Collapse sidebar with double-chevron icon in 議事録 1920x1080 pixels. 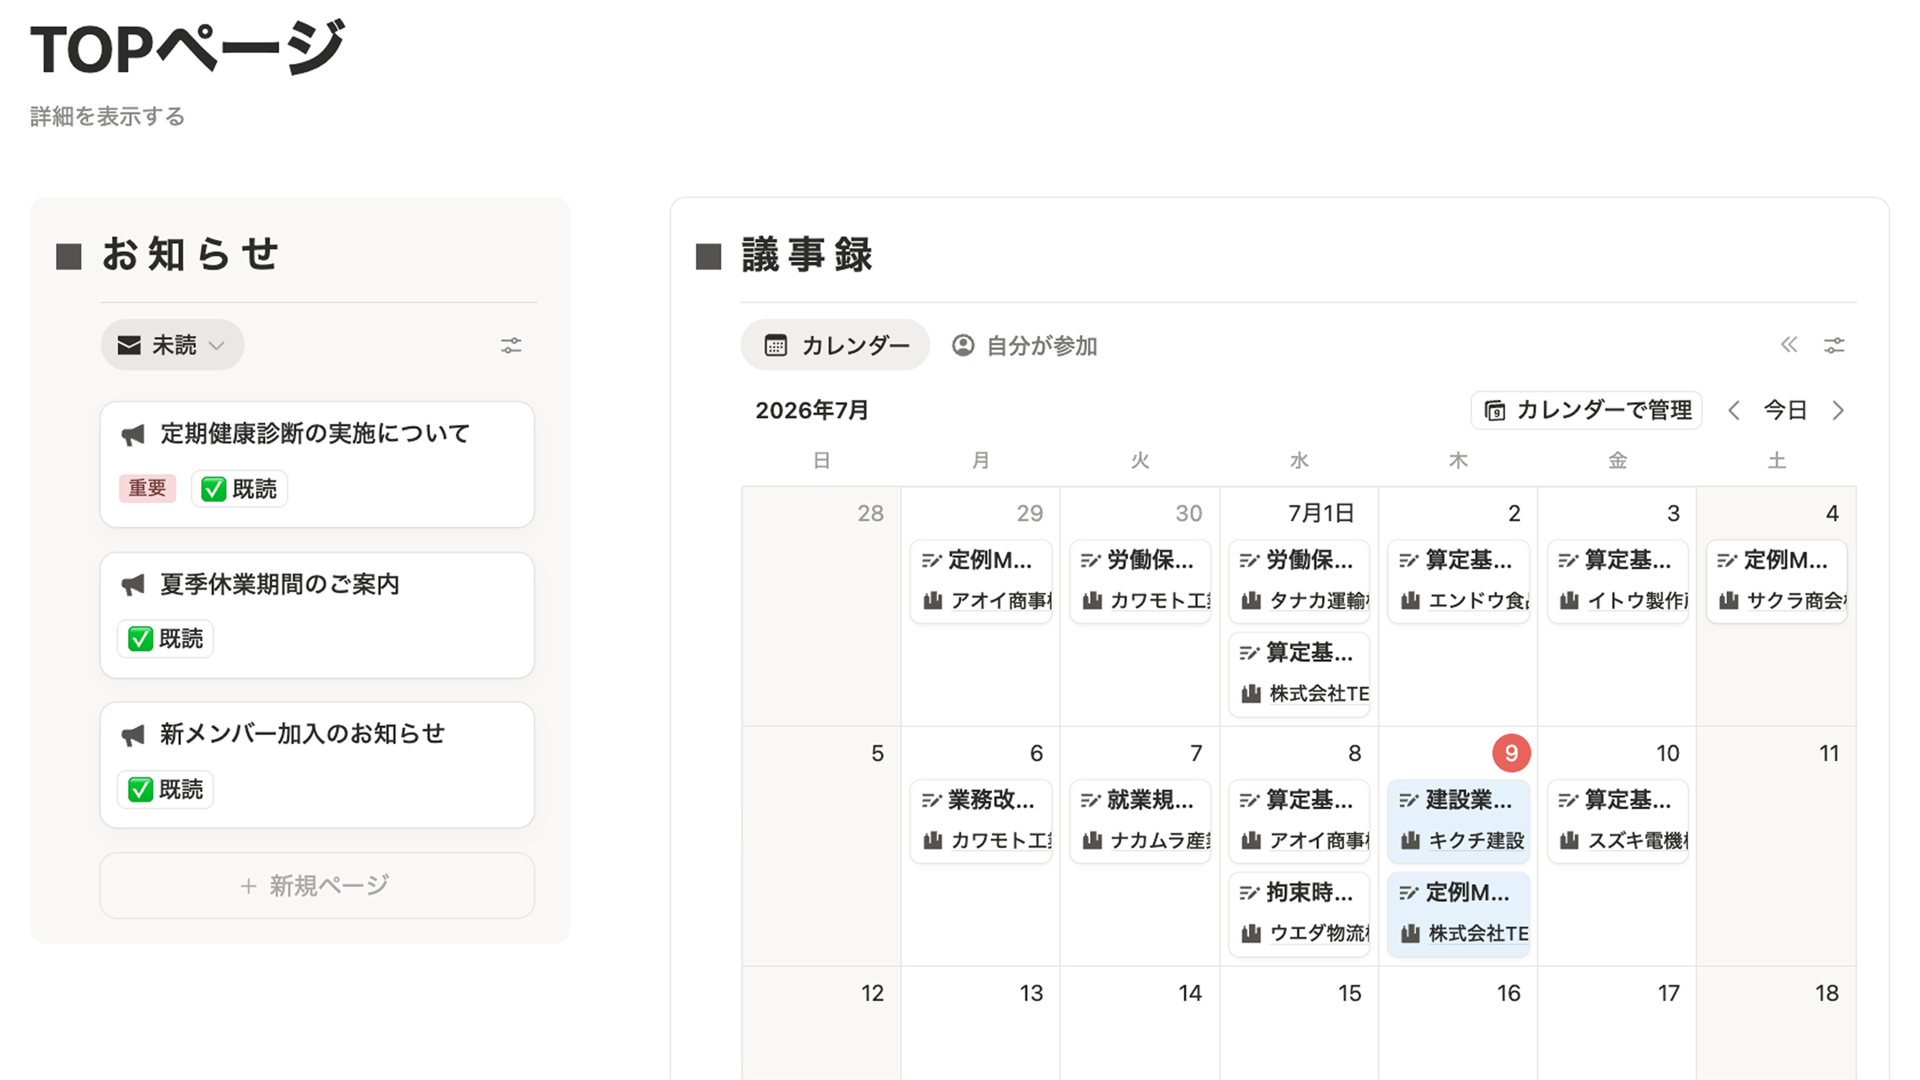(1789, 345)
